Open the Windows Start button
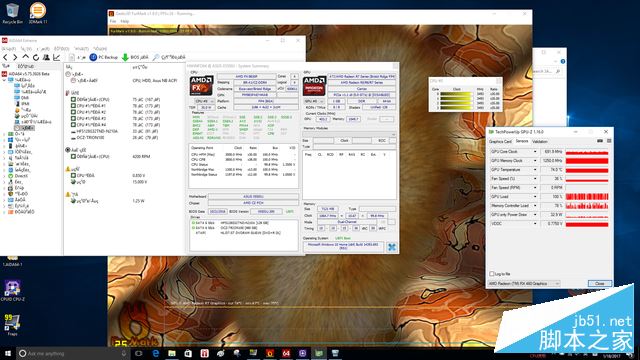 pyautogui.click(x=7, y=353)
